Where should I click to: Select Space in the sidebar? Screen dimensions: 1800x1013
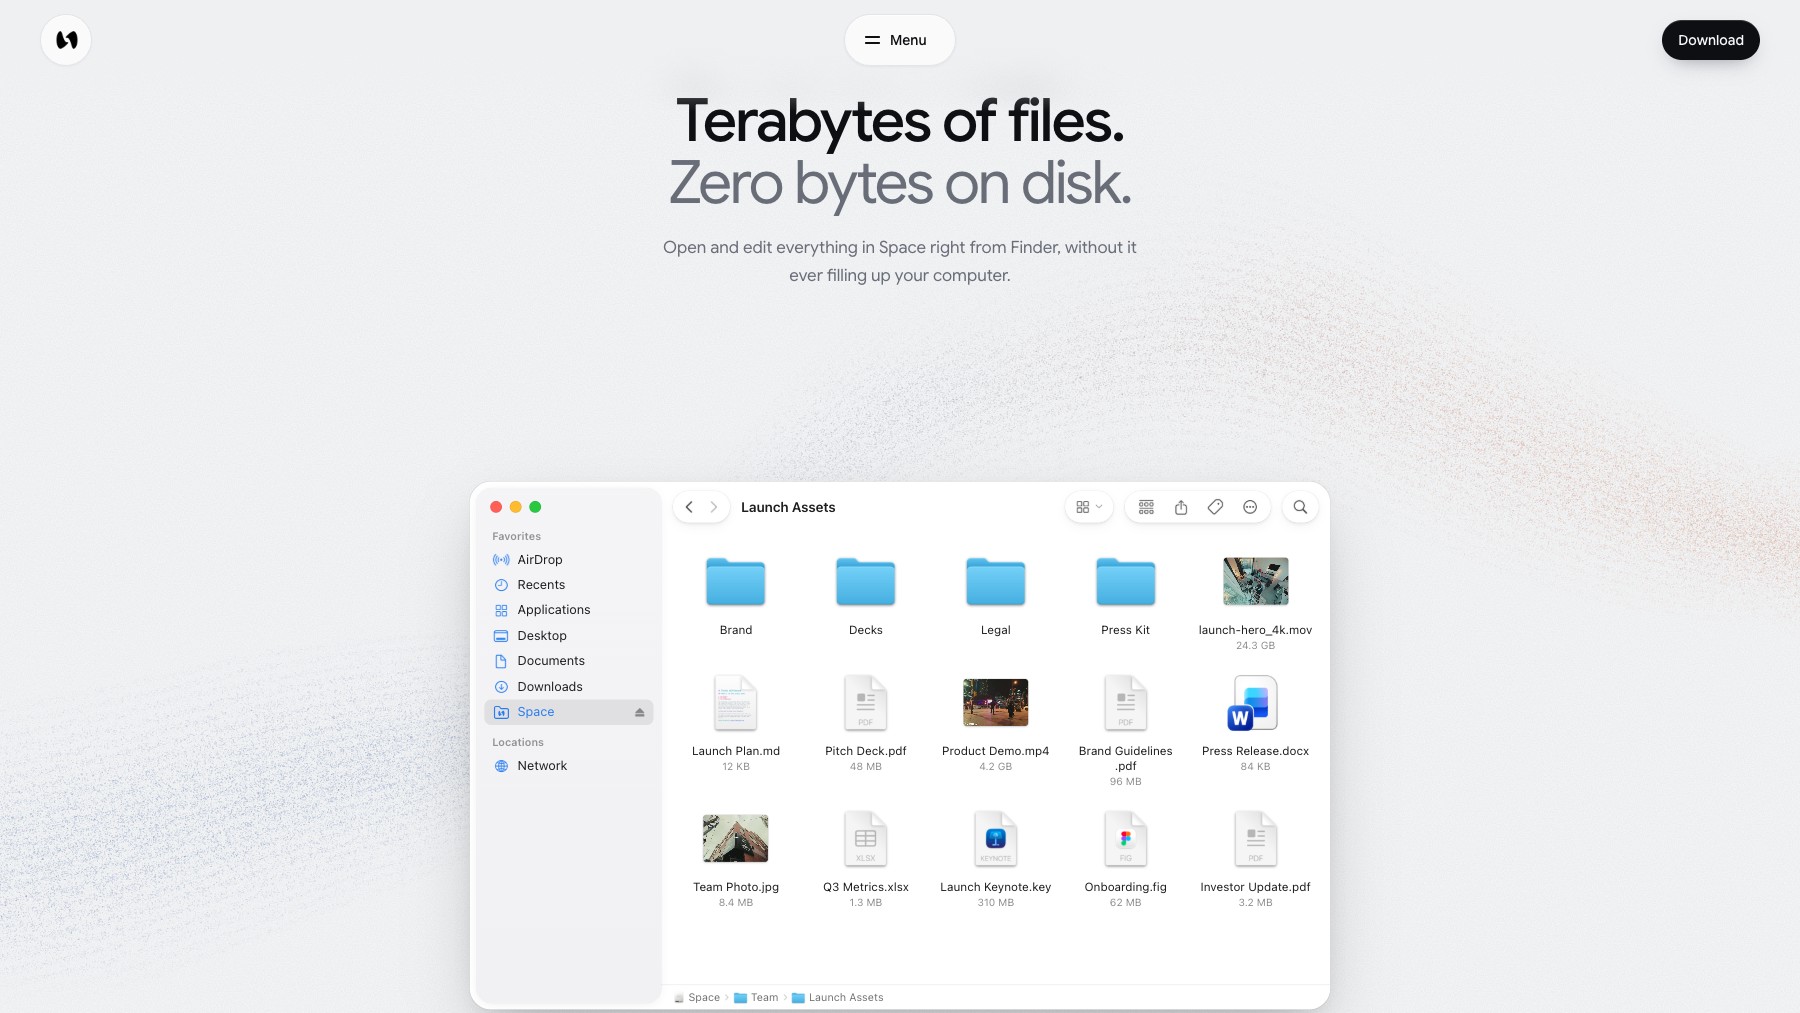coord(569,712)
